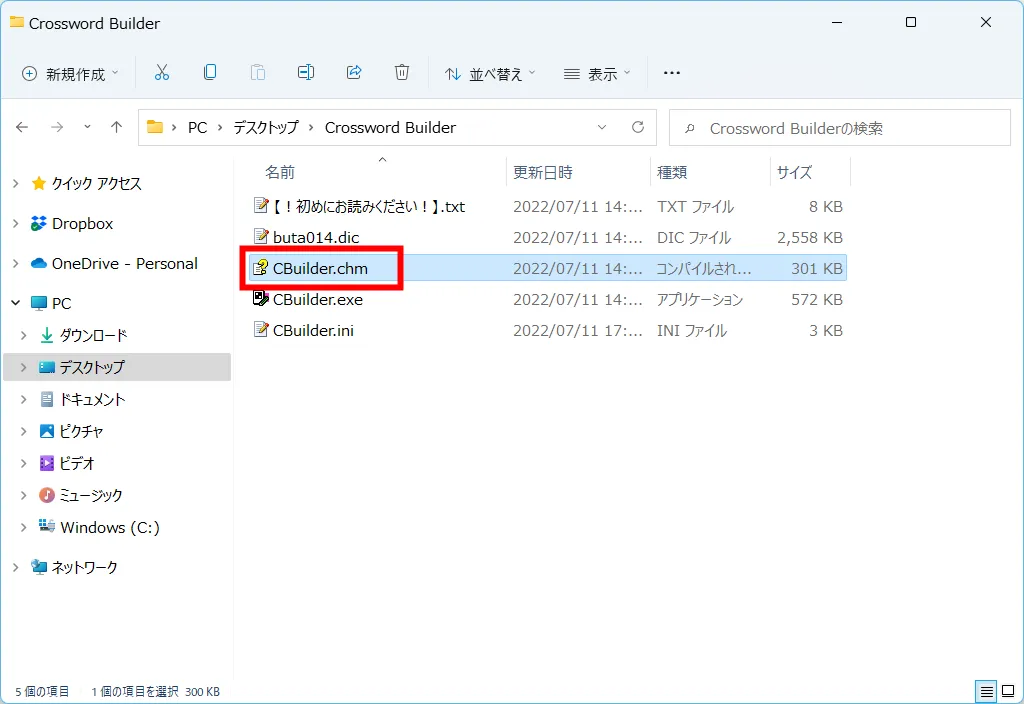Click the CBuilder.chm help file icon
This screenshot has width=1024, height=704.
click(x=261, y=268)
